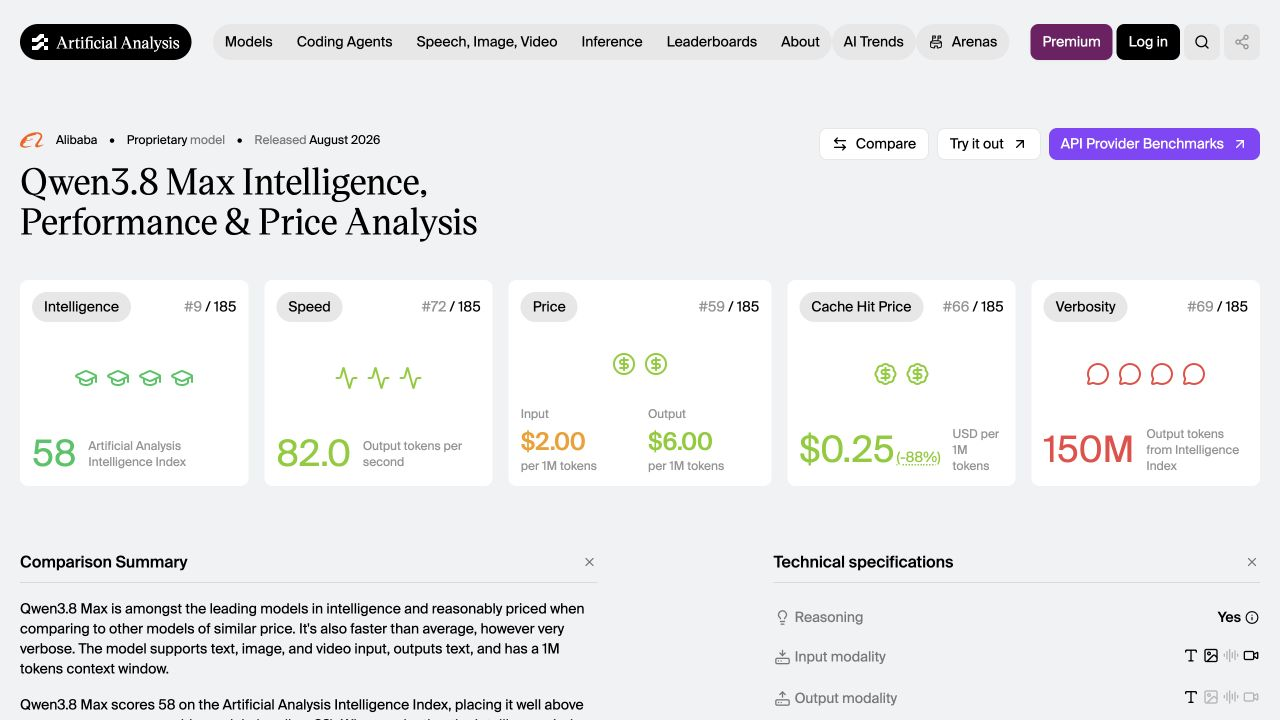
Task: Click the Try it out button
Action: 988,144
